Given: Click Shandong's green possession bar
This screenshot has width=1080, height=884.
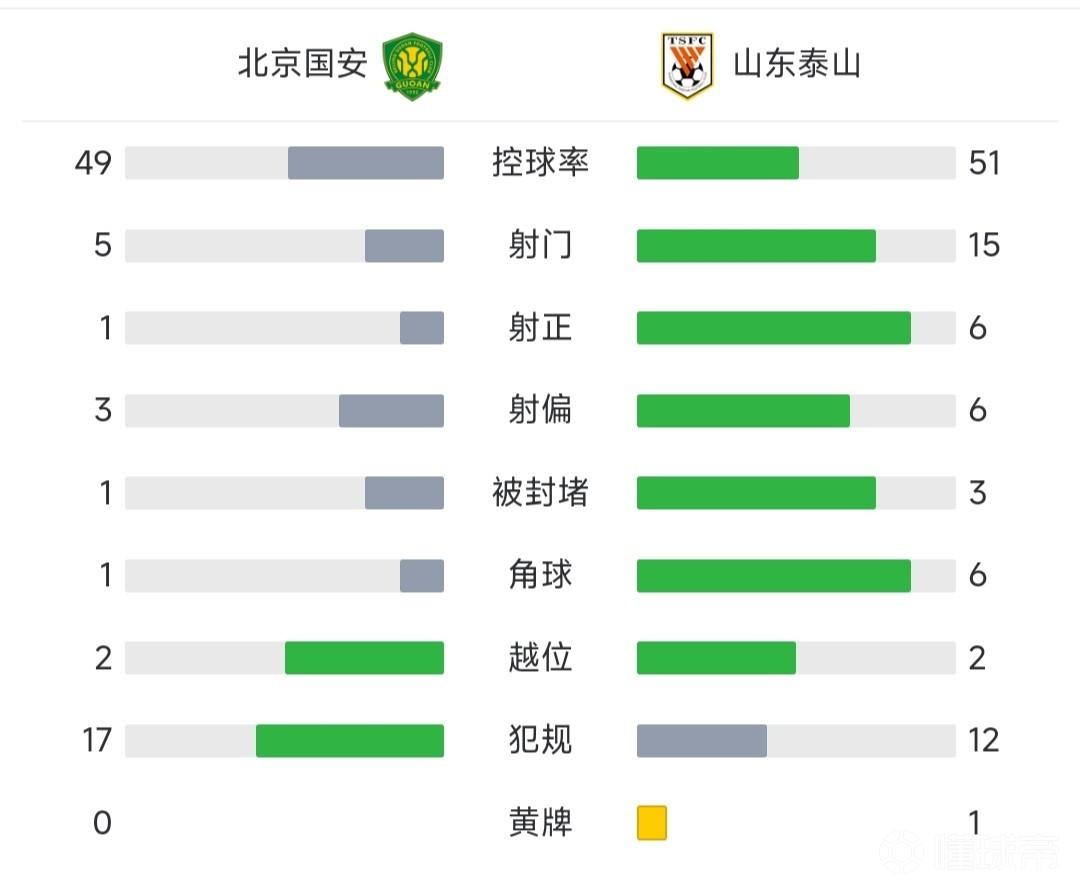Looking at the screenshot, I should [718, 163].
